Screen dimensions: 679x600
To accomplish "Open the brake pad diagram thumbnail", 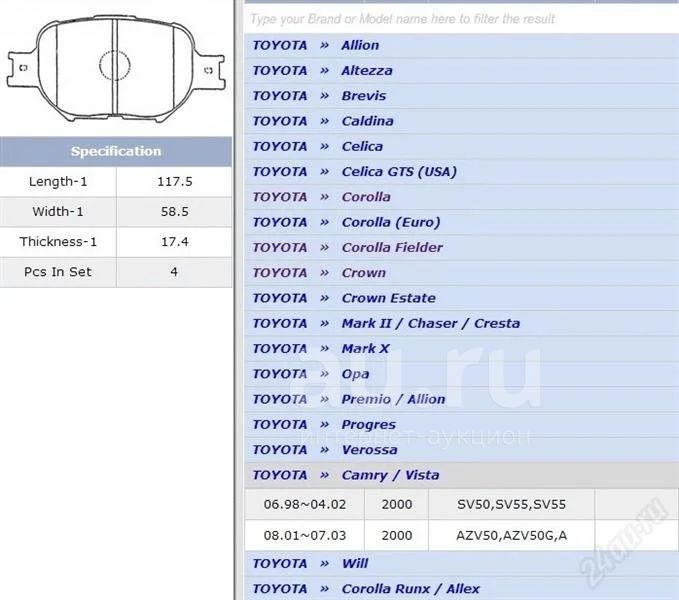I will point(115,66).
